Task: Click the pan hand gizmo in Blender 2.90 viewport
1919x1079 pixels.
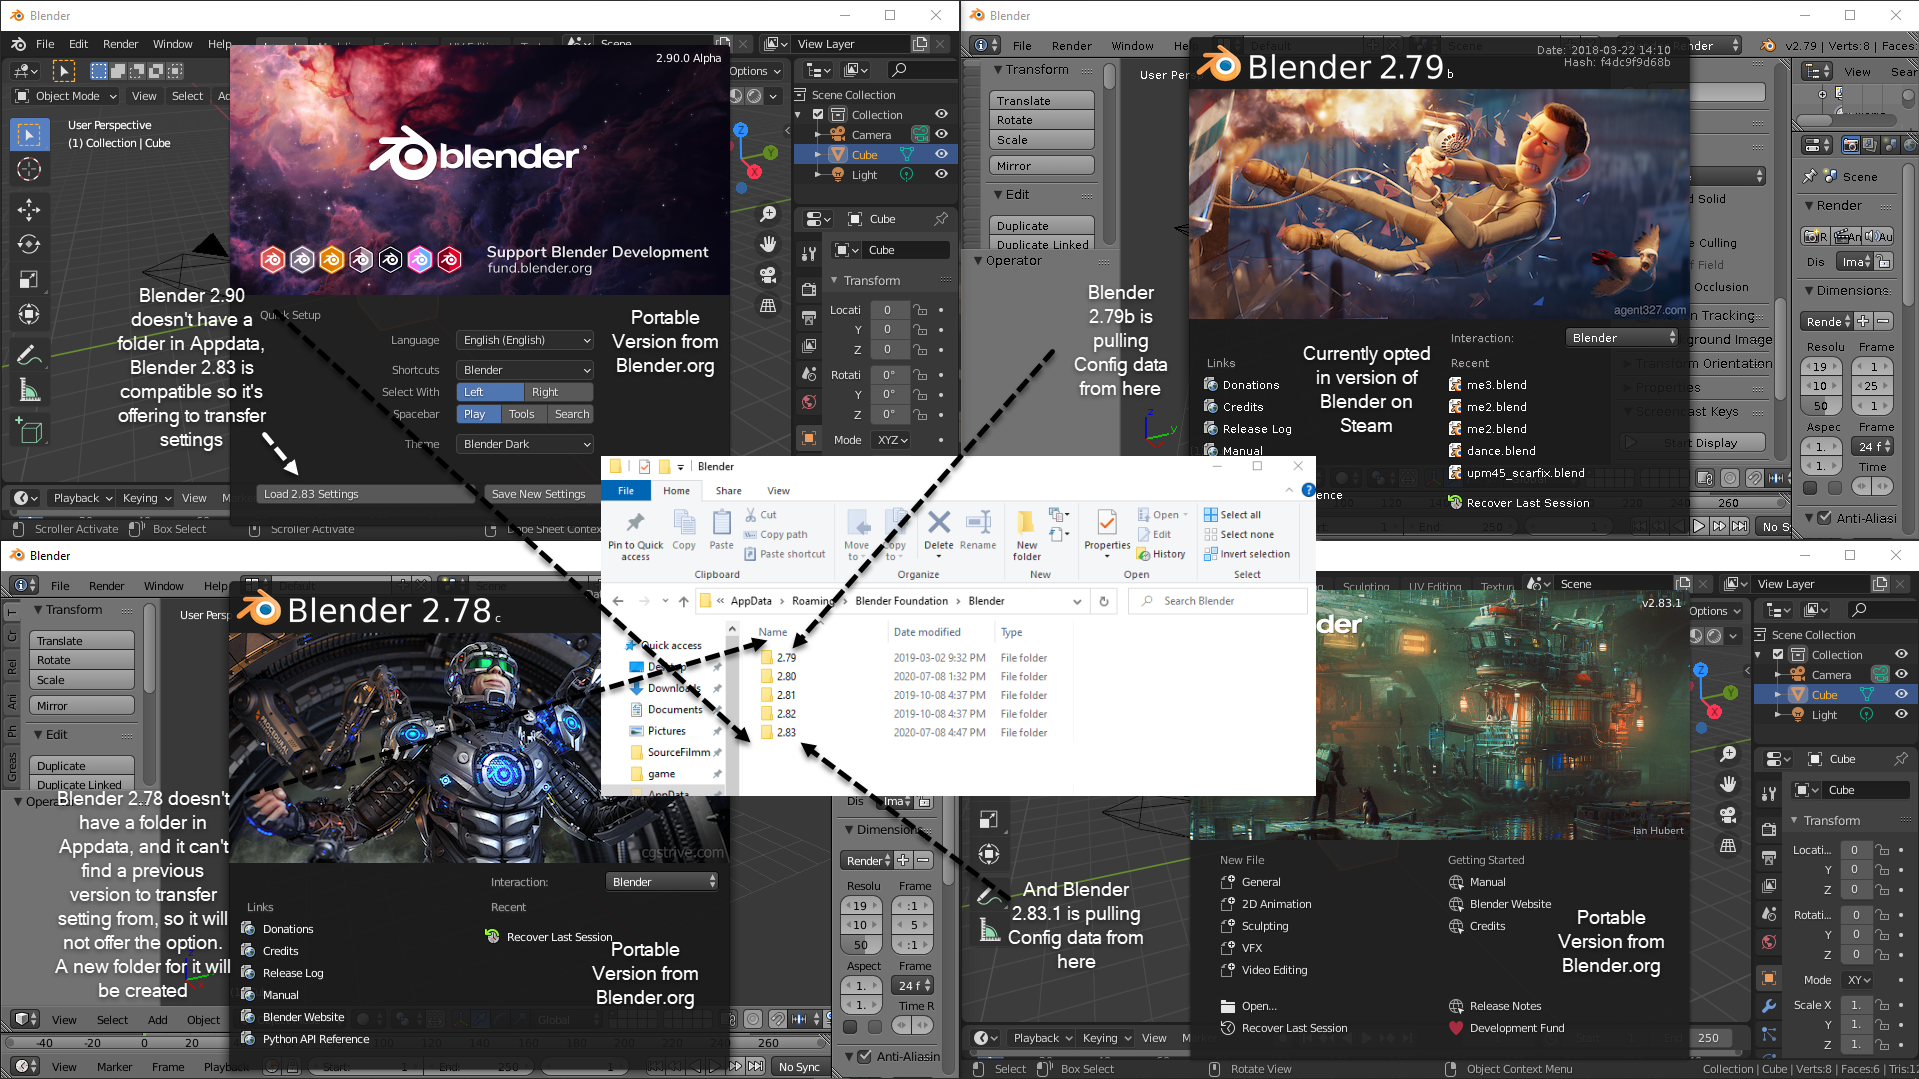Action: (x=768, y=243)
